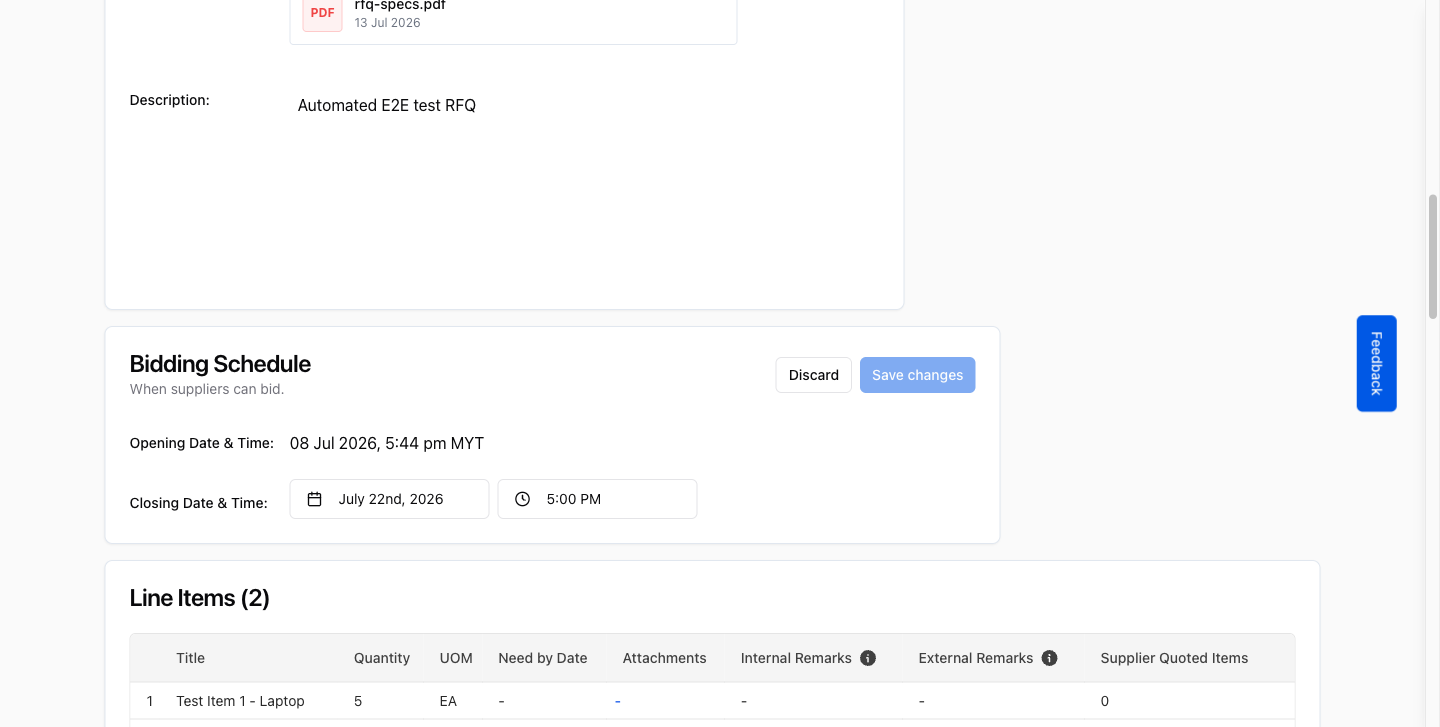Click the PDF file icon for rfq-specs.pdf
The image size is (1440, 727).
(322, 13)
